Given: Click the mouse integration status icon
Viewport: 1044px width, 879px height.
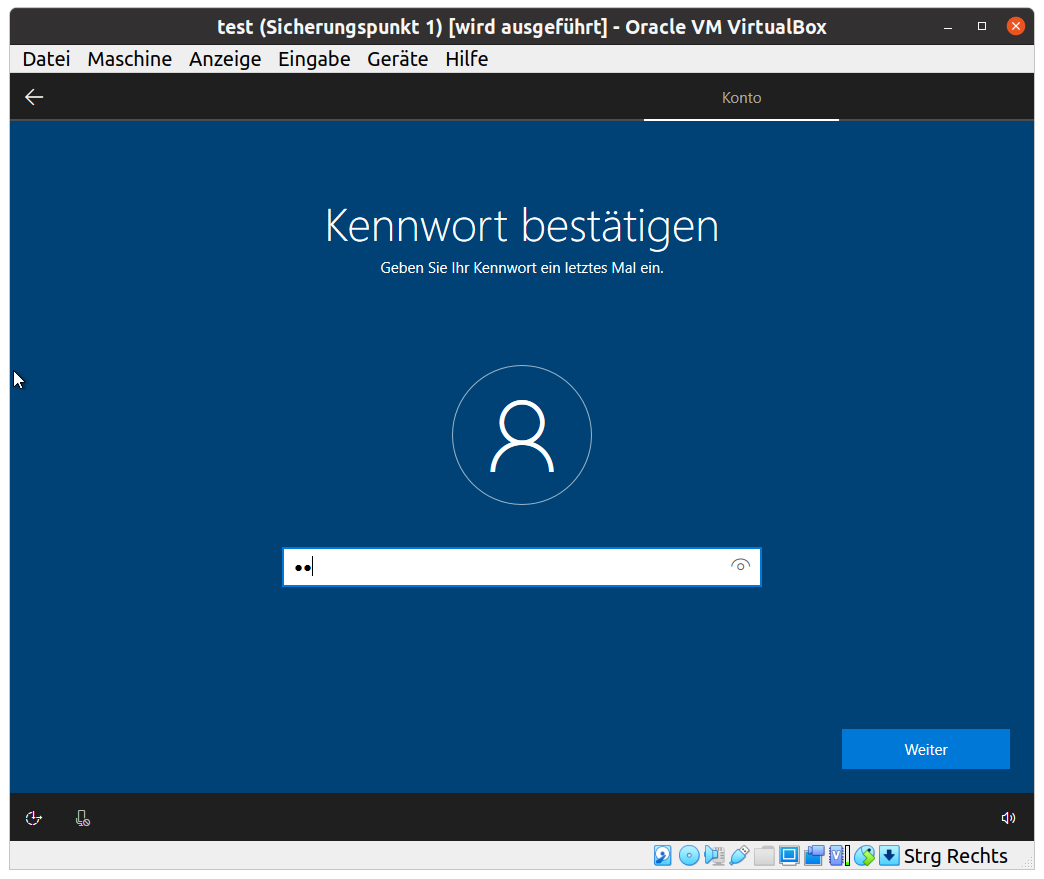Looking at the screenshot, I should pyautogui.click(x=864, y=856).
